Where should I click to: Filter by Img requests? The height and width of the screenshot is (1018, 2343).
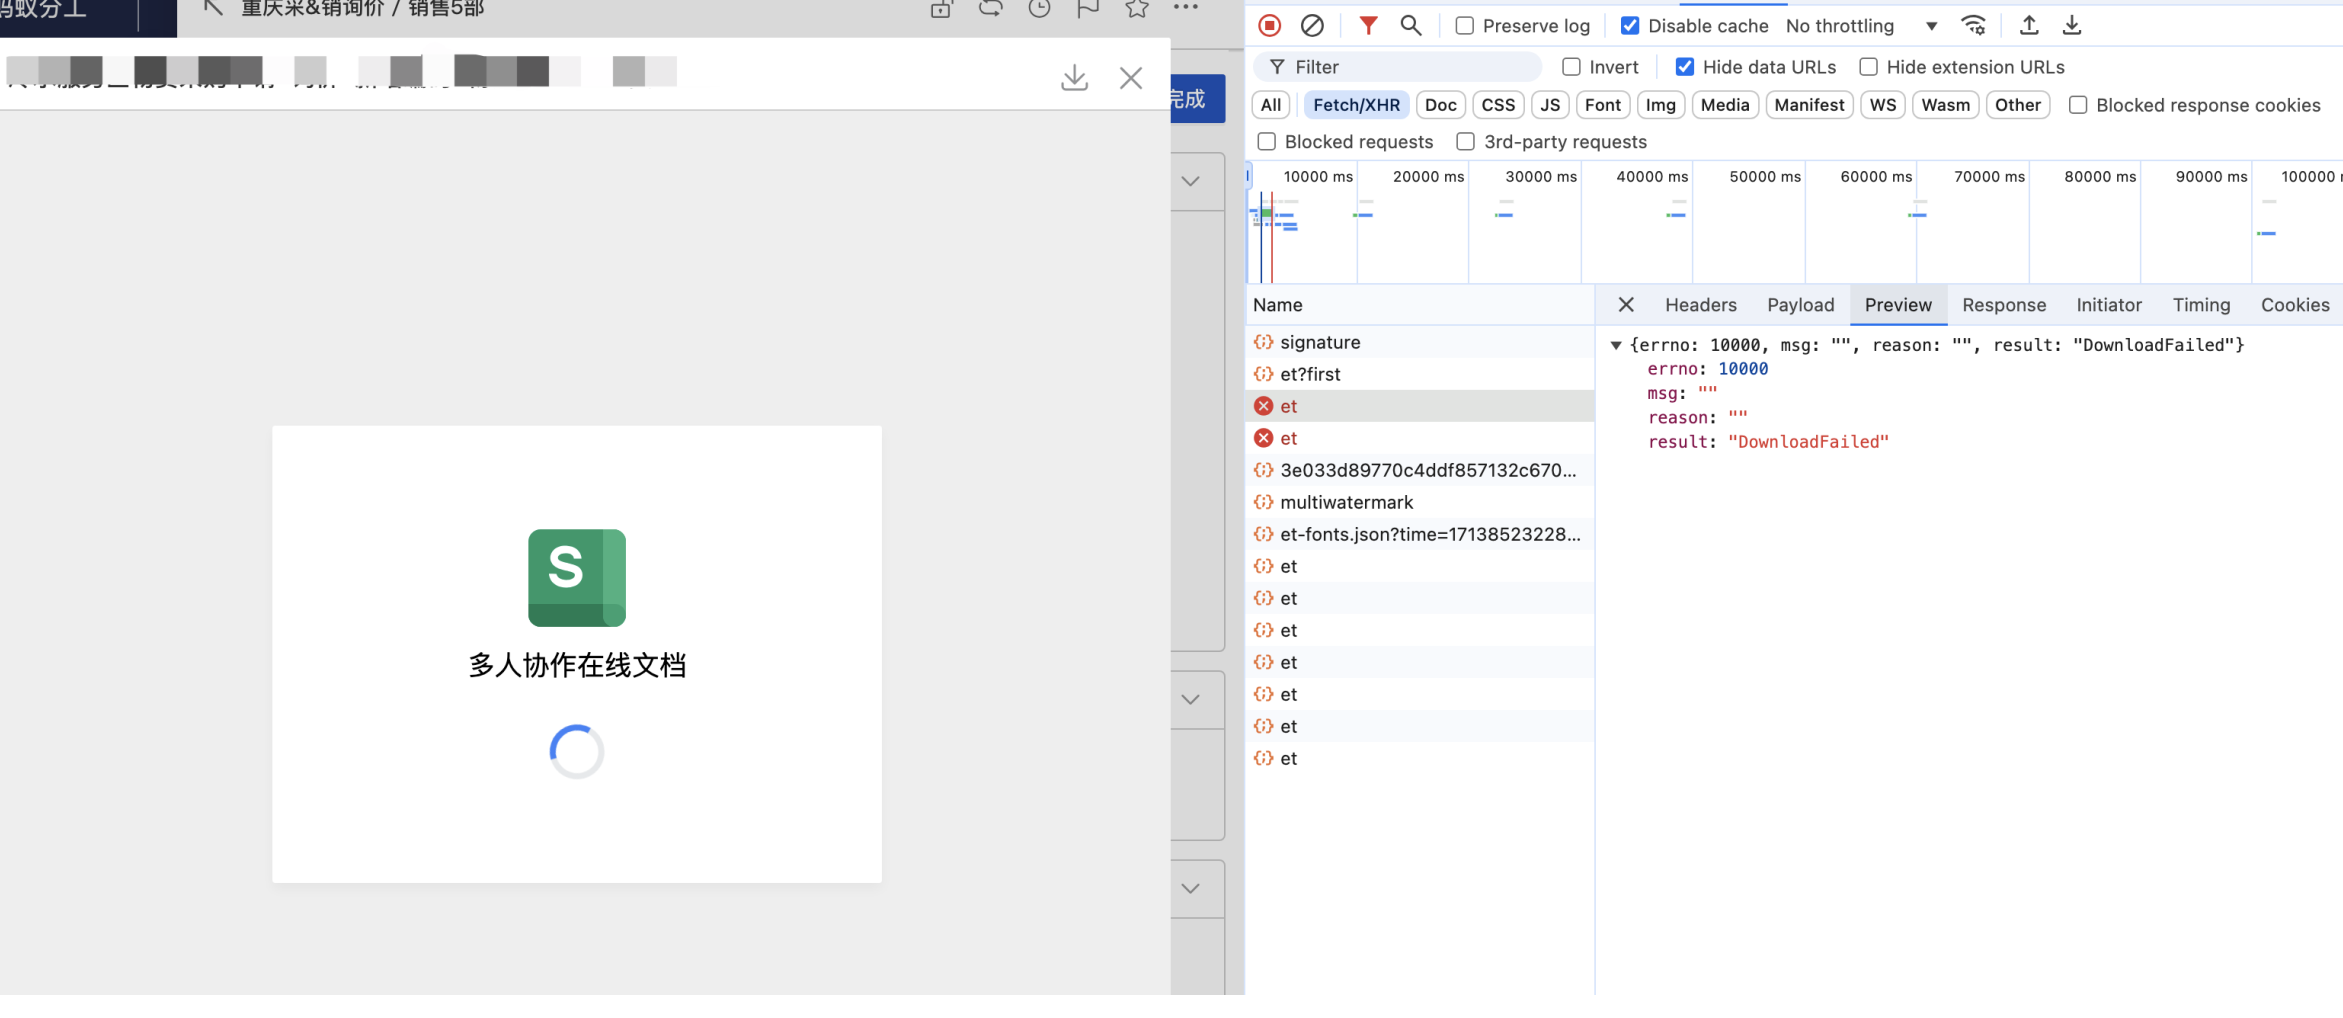click(x=1661, y=105)
